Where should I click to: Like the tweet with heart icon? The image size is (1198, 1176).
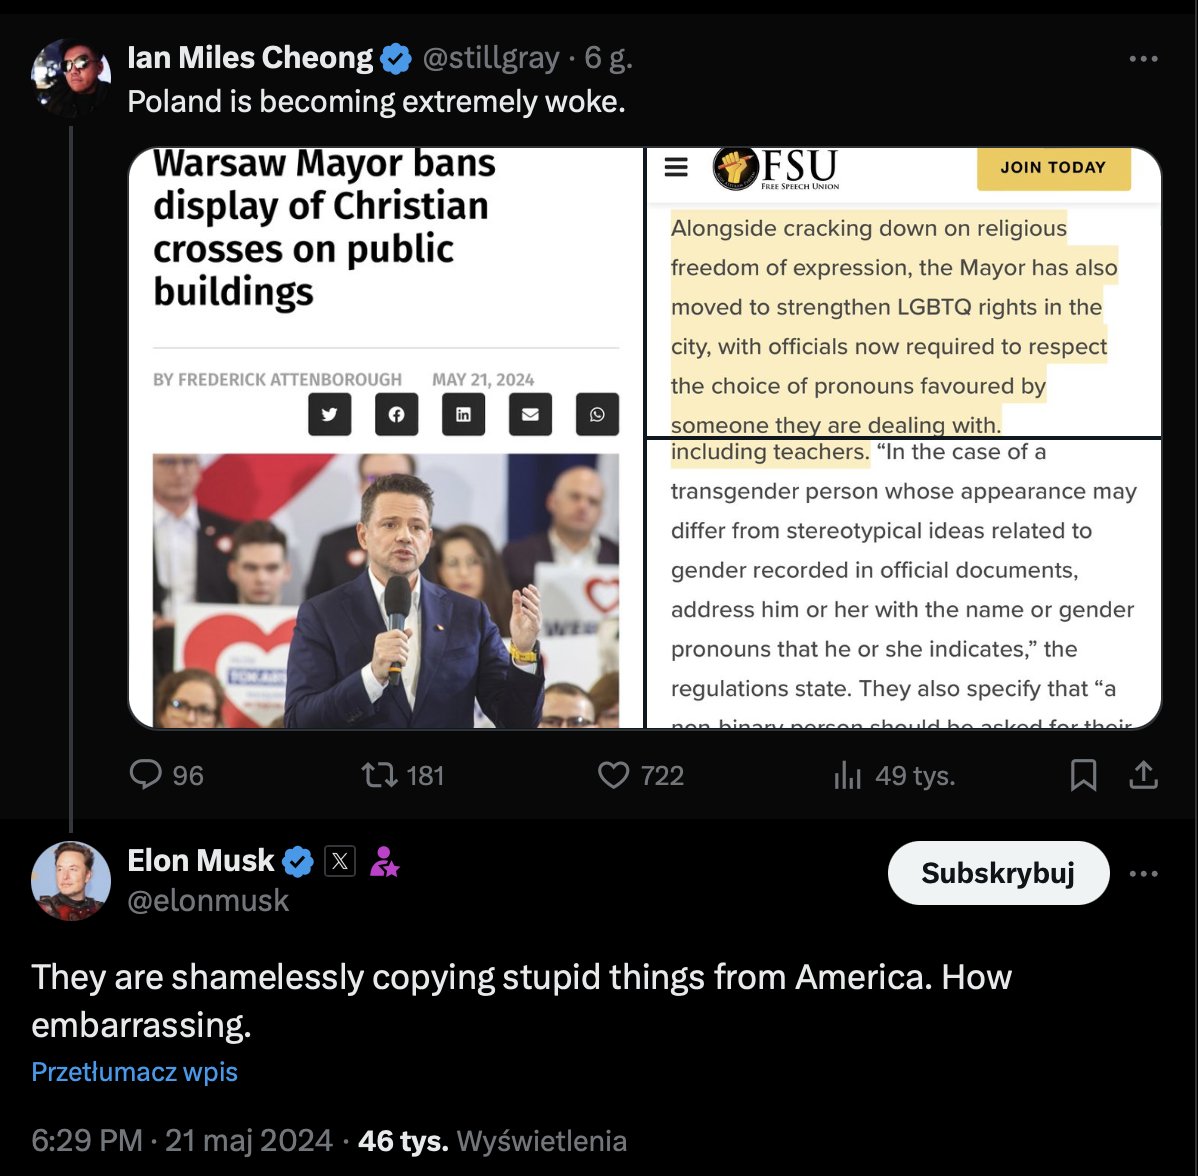click(613, 775)
